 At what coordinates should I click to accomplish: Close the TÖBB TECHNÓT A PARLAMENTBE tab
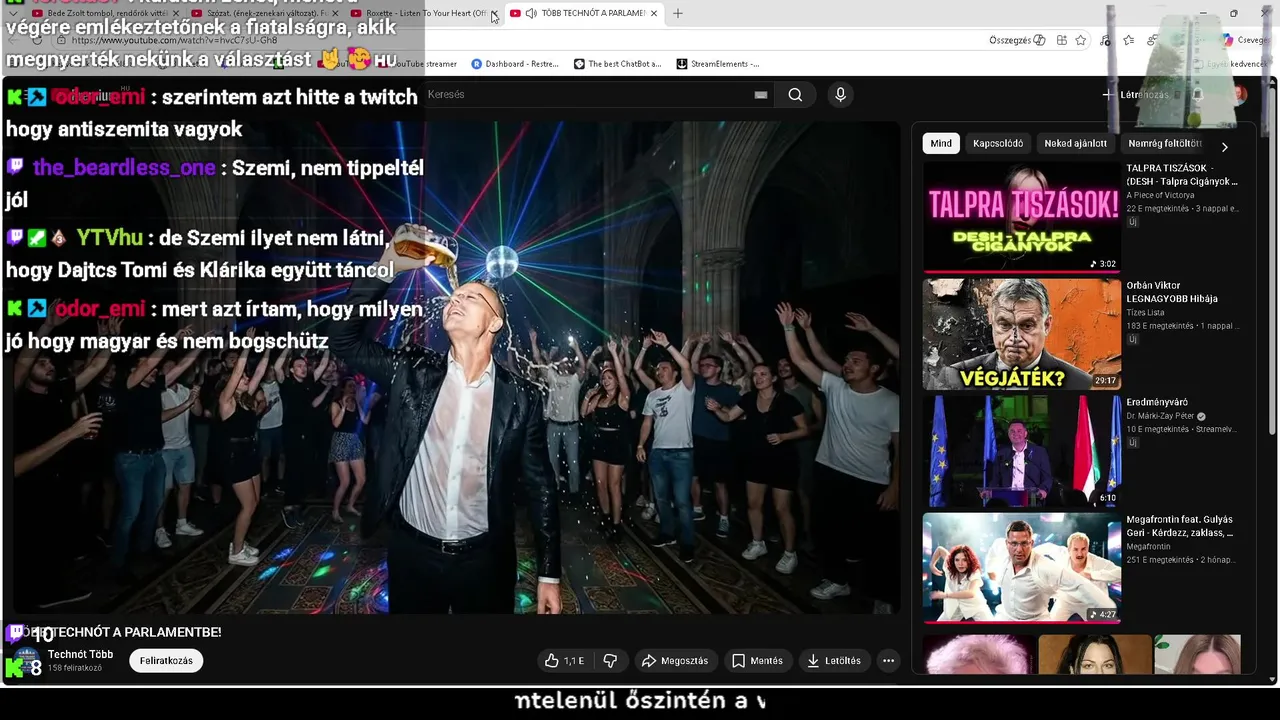coord(654,13)
